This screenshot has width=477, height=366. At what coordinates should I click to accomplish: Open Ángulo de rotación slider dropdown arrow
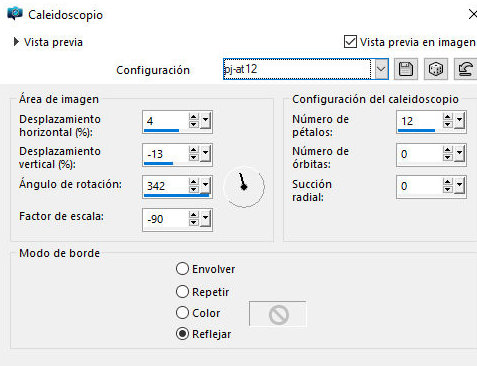[206, 185]
